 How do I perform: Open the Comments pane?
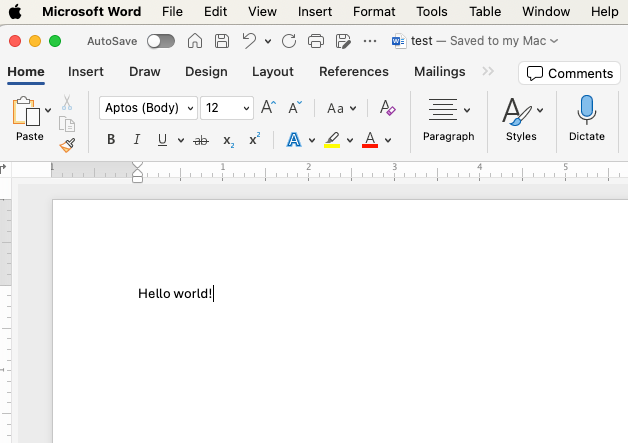tap(570, 73)
